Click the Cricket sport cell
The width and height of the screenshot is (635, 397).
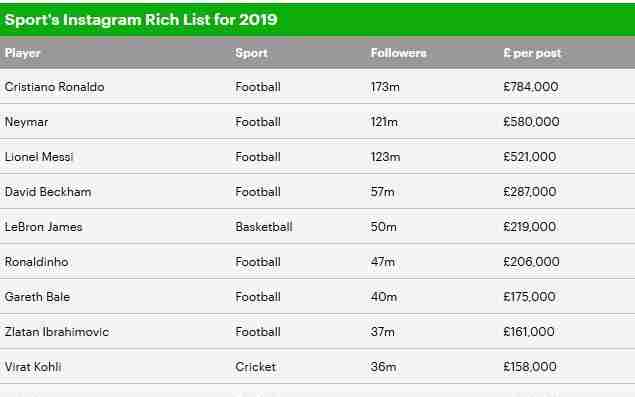tap(256, 367)
